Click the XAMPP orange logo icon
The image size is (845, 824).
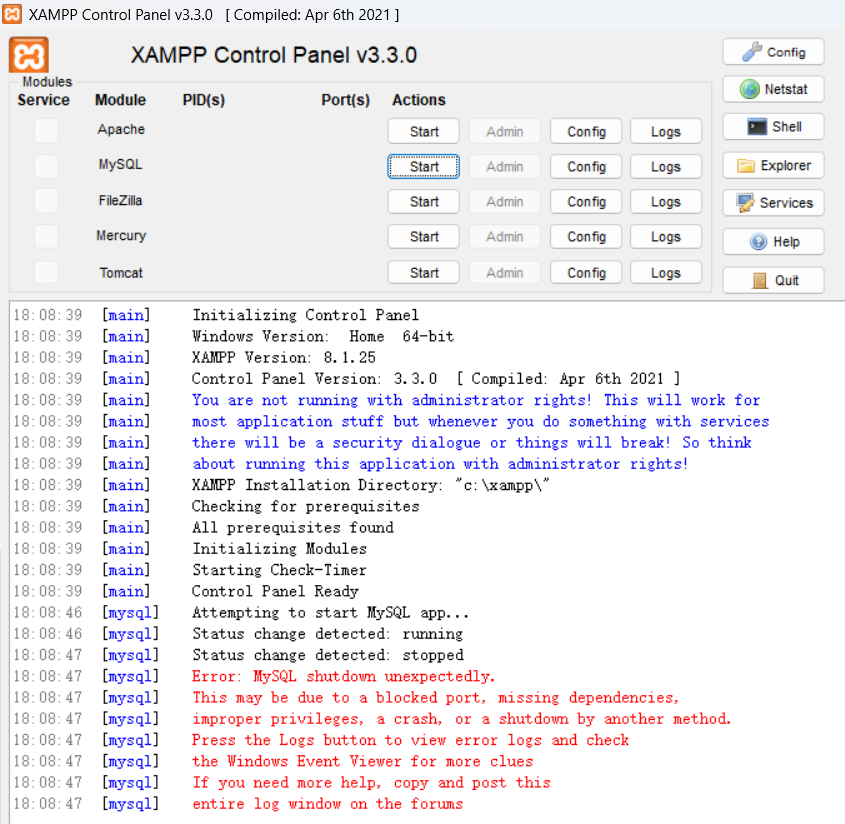29,54
